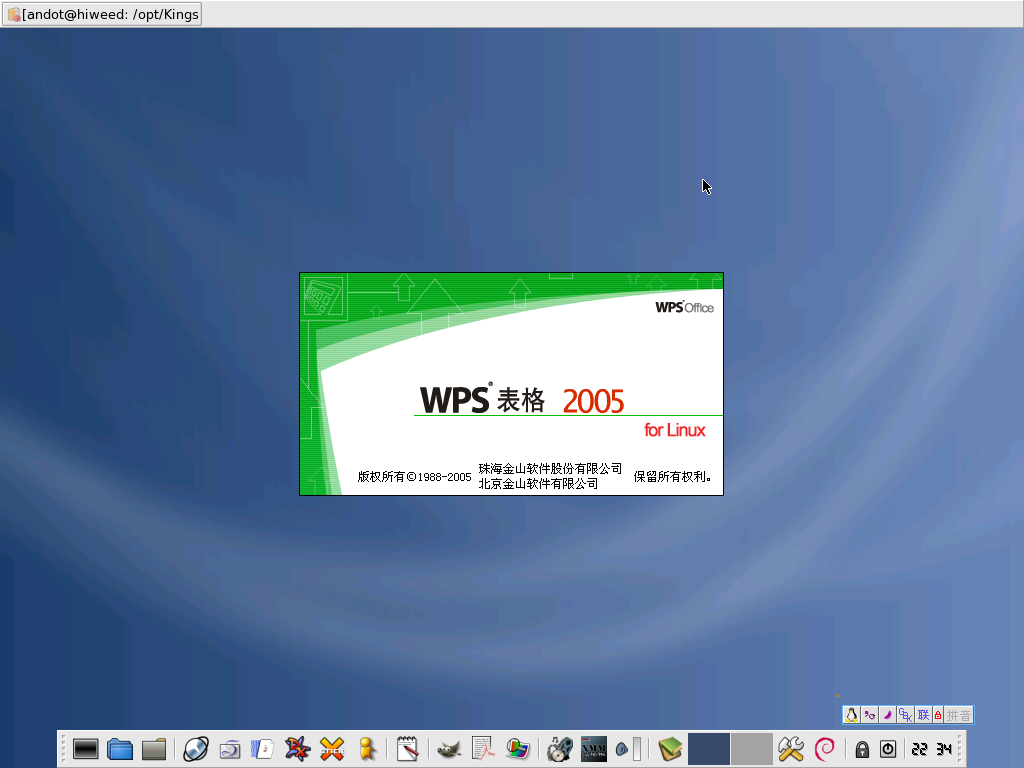The width and height of the screenshot is (1024, 768).
Task: Open the Sylpheed mail envelope icon
Action: 230,749
